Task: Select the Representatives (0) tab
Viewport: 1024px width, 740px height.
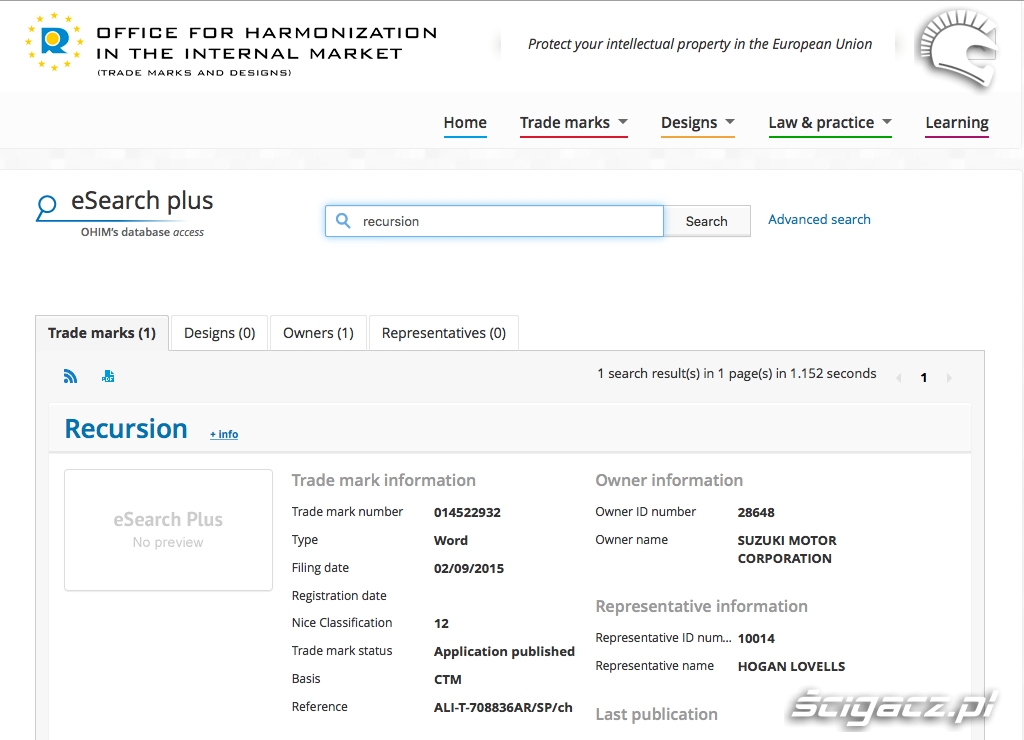Action: click(443, 333)
